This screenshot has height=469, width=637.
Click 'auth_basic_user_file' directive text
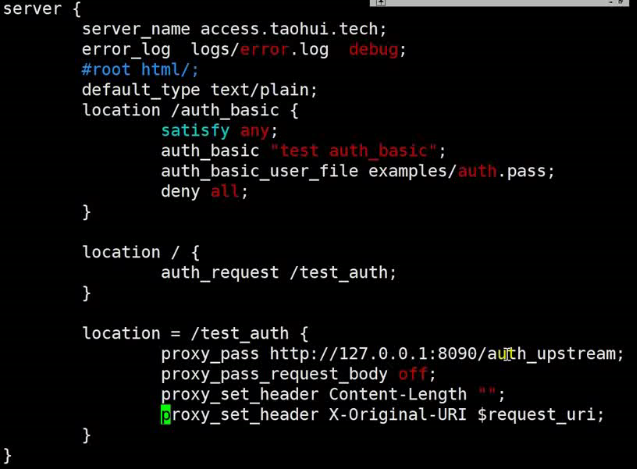(x=260, y=172)
